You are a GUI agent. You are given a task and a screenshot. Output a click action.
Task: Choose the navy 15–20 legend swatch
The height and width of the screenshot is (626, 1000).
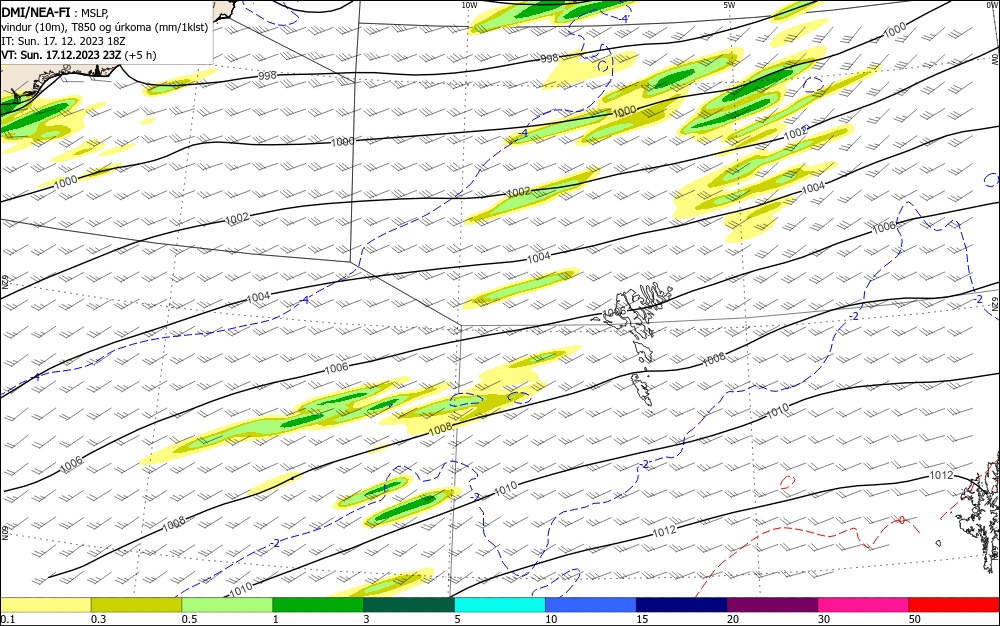click(681, 605)
